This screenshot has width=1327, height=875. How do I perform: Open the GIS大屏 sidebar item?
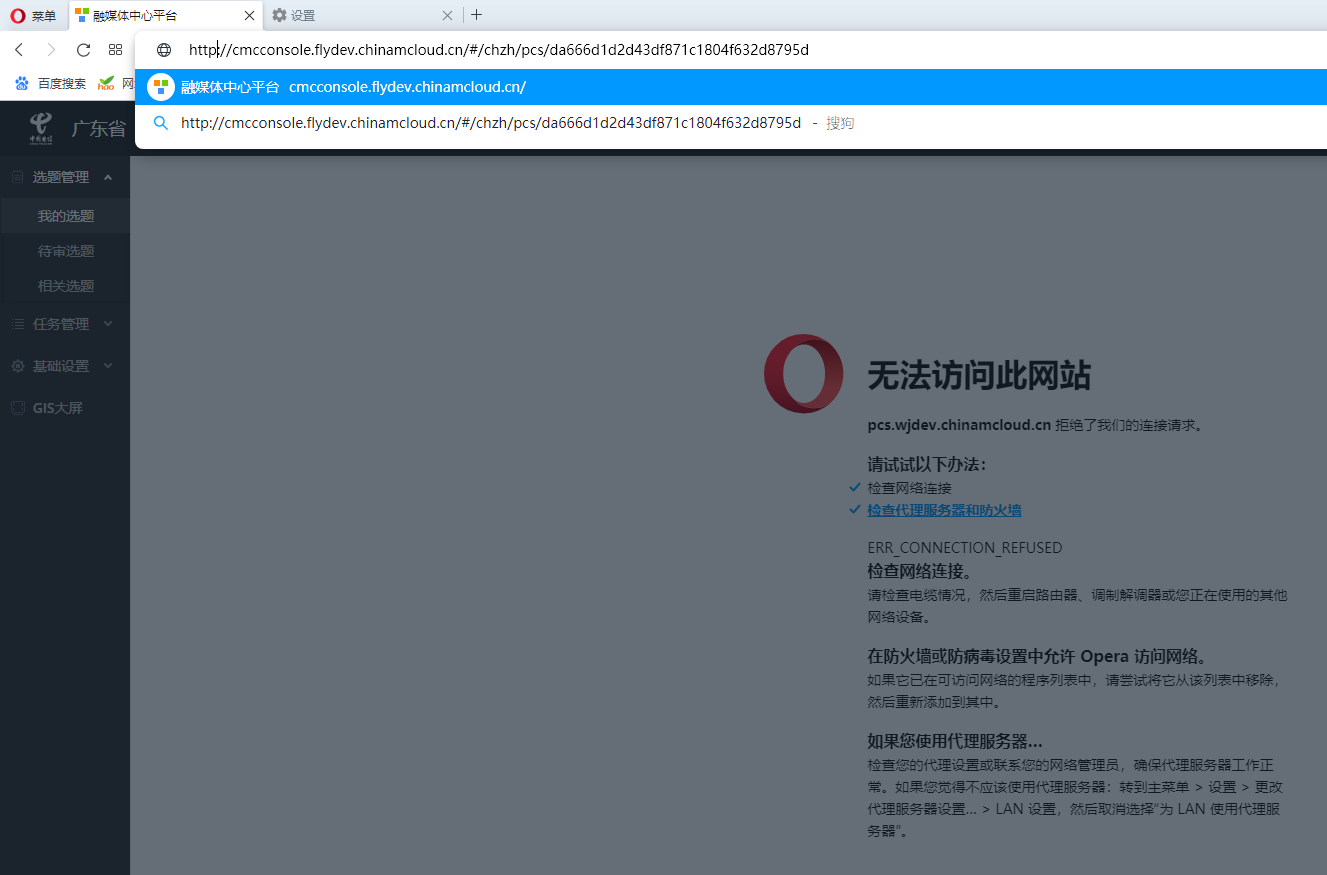(57, 408)
